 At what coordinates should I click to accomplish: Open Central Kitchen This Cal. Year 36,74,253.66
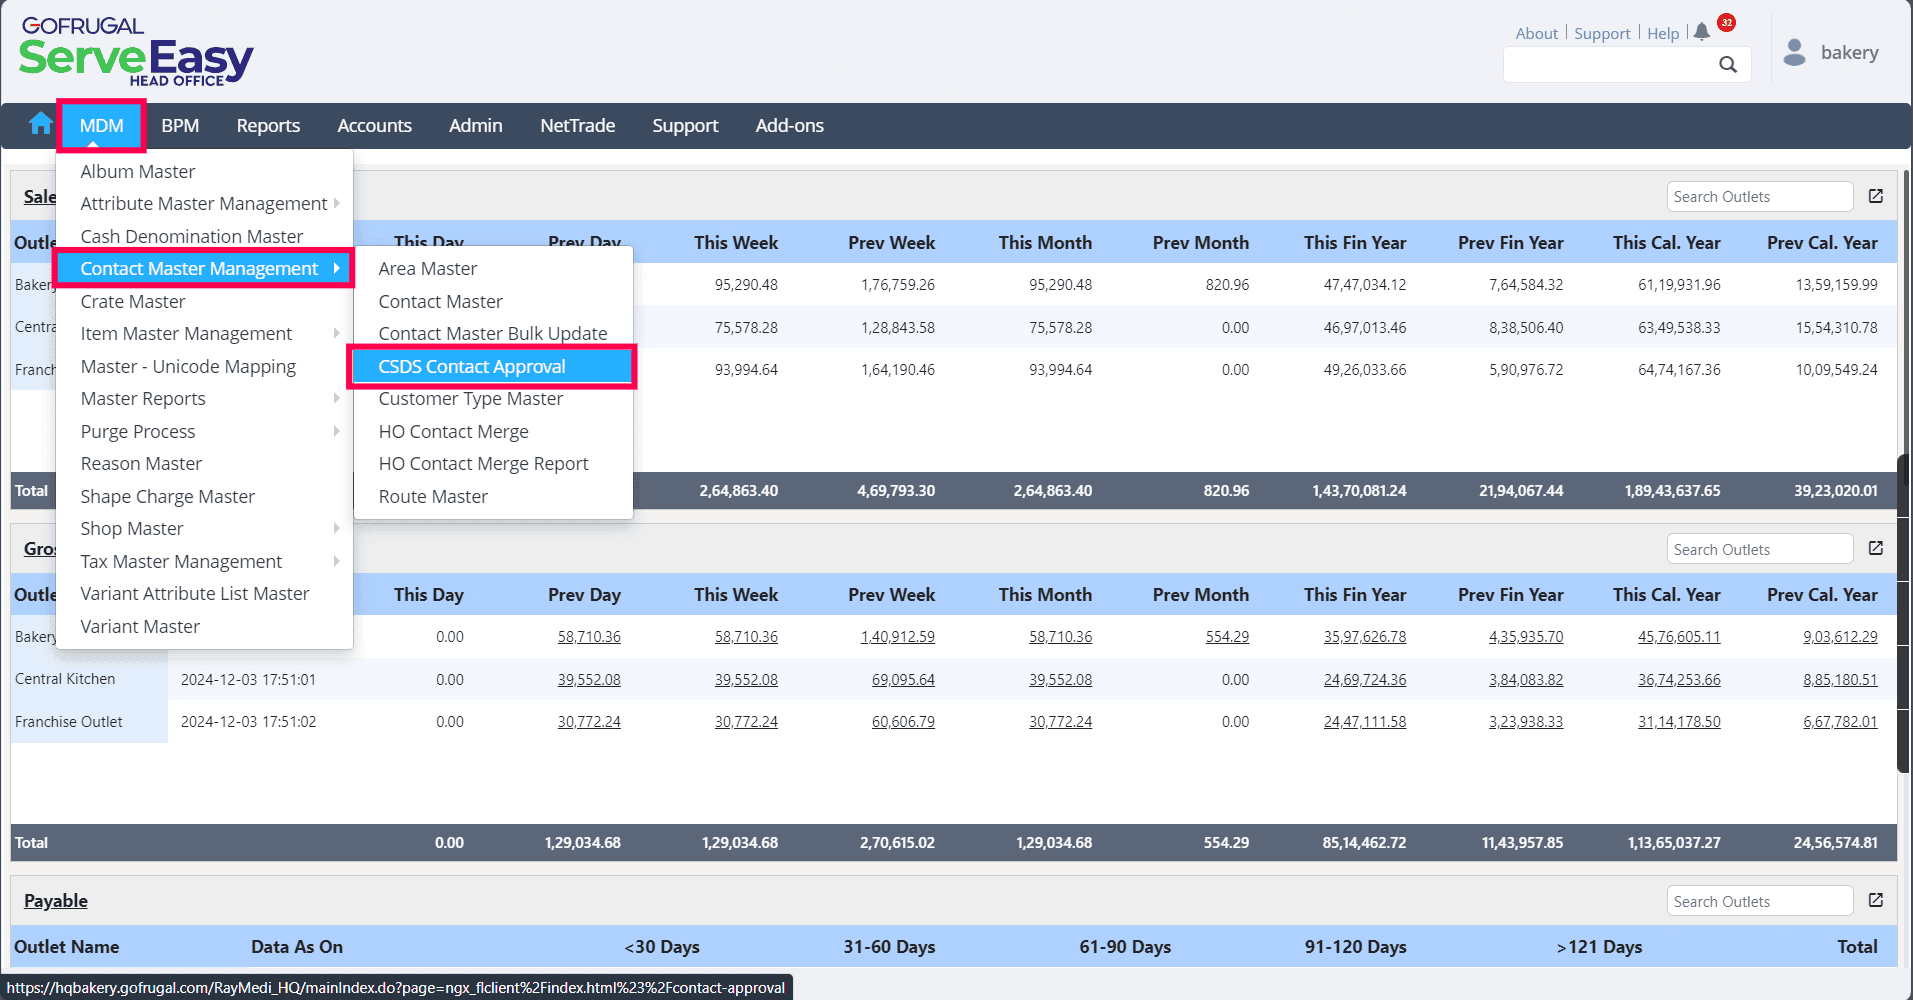pos(1679,679)
